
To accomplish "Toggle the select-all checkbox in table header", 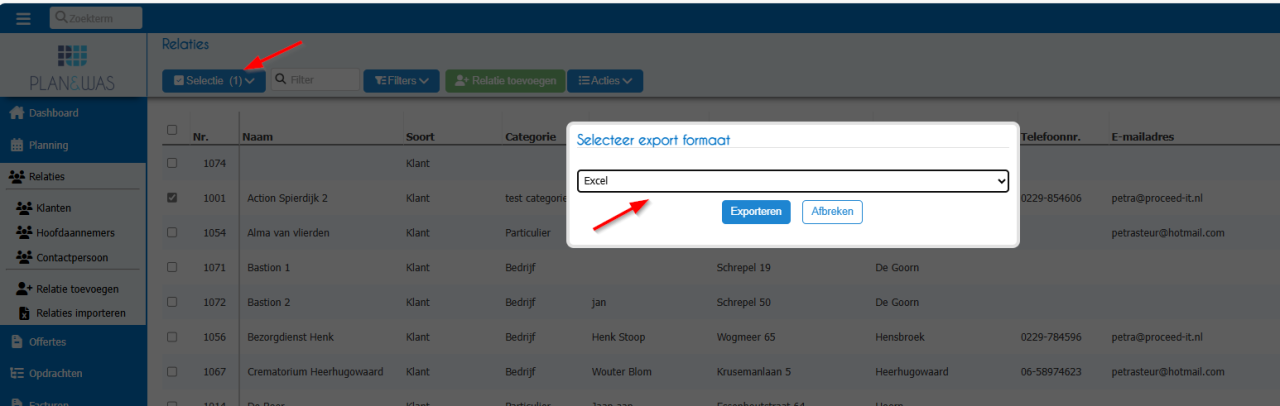I will [x=172, y=130].
